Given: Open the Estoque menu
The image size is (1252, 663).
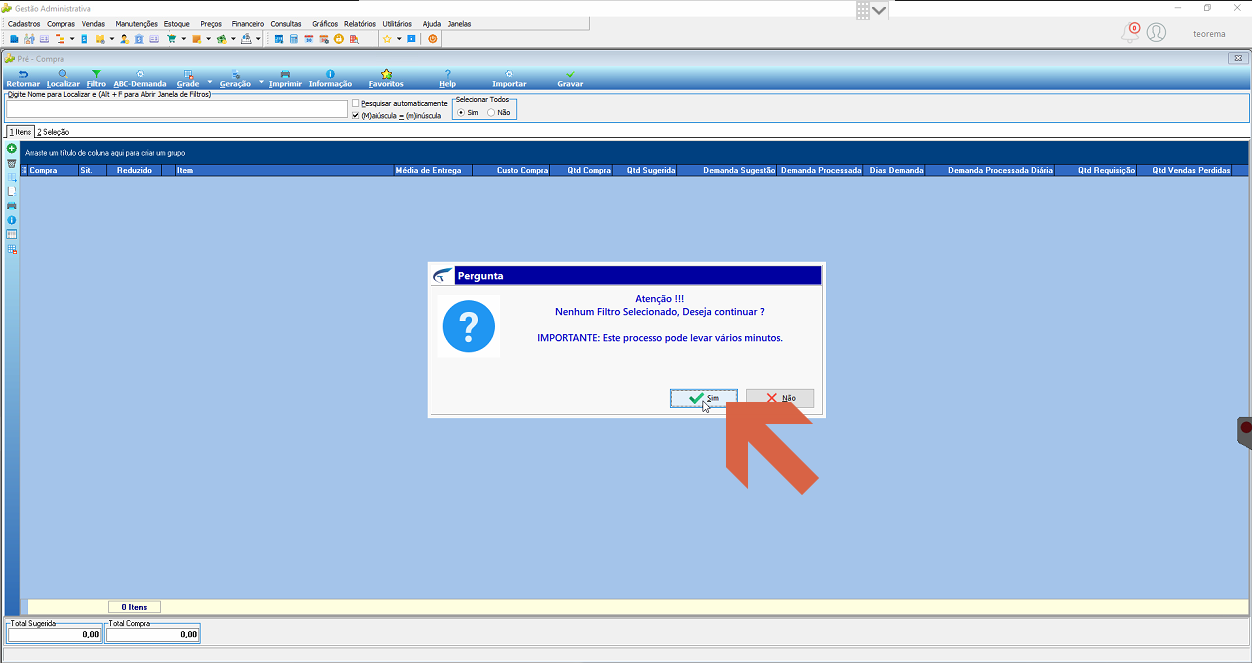Looking at the screenshot, I should [x=176, y=23].
